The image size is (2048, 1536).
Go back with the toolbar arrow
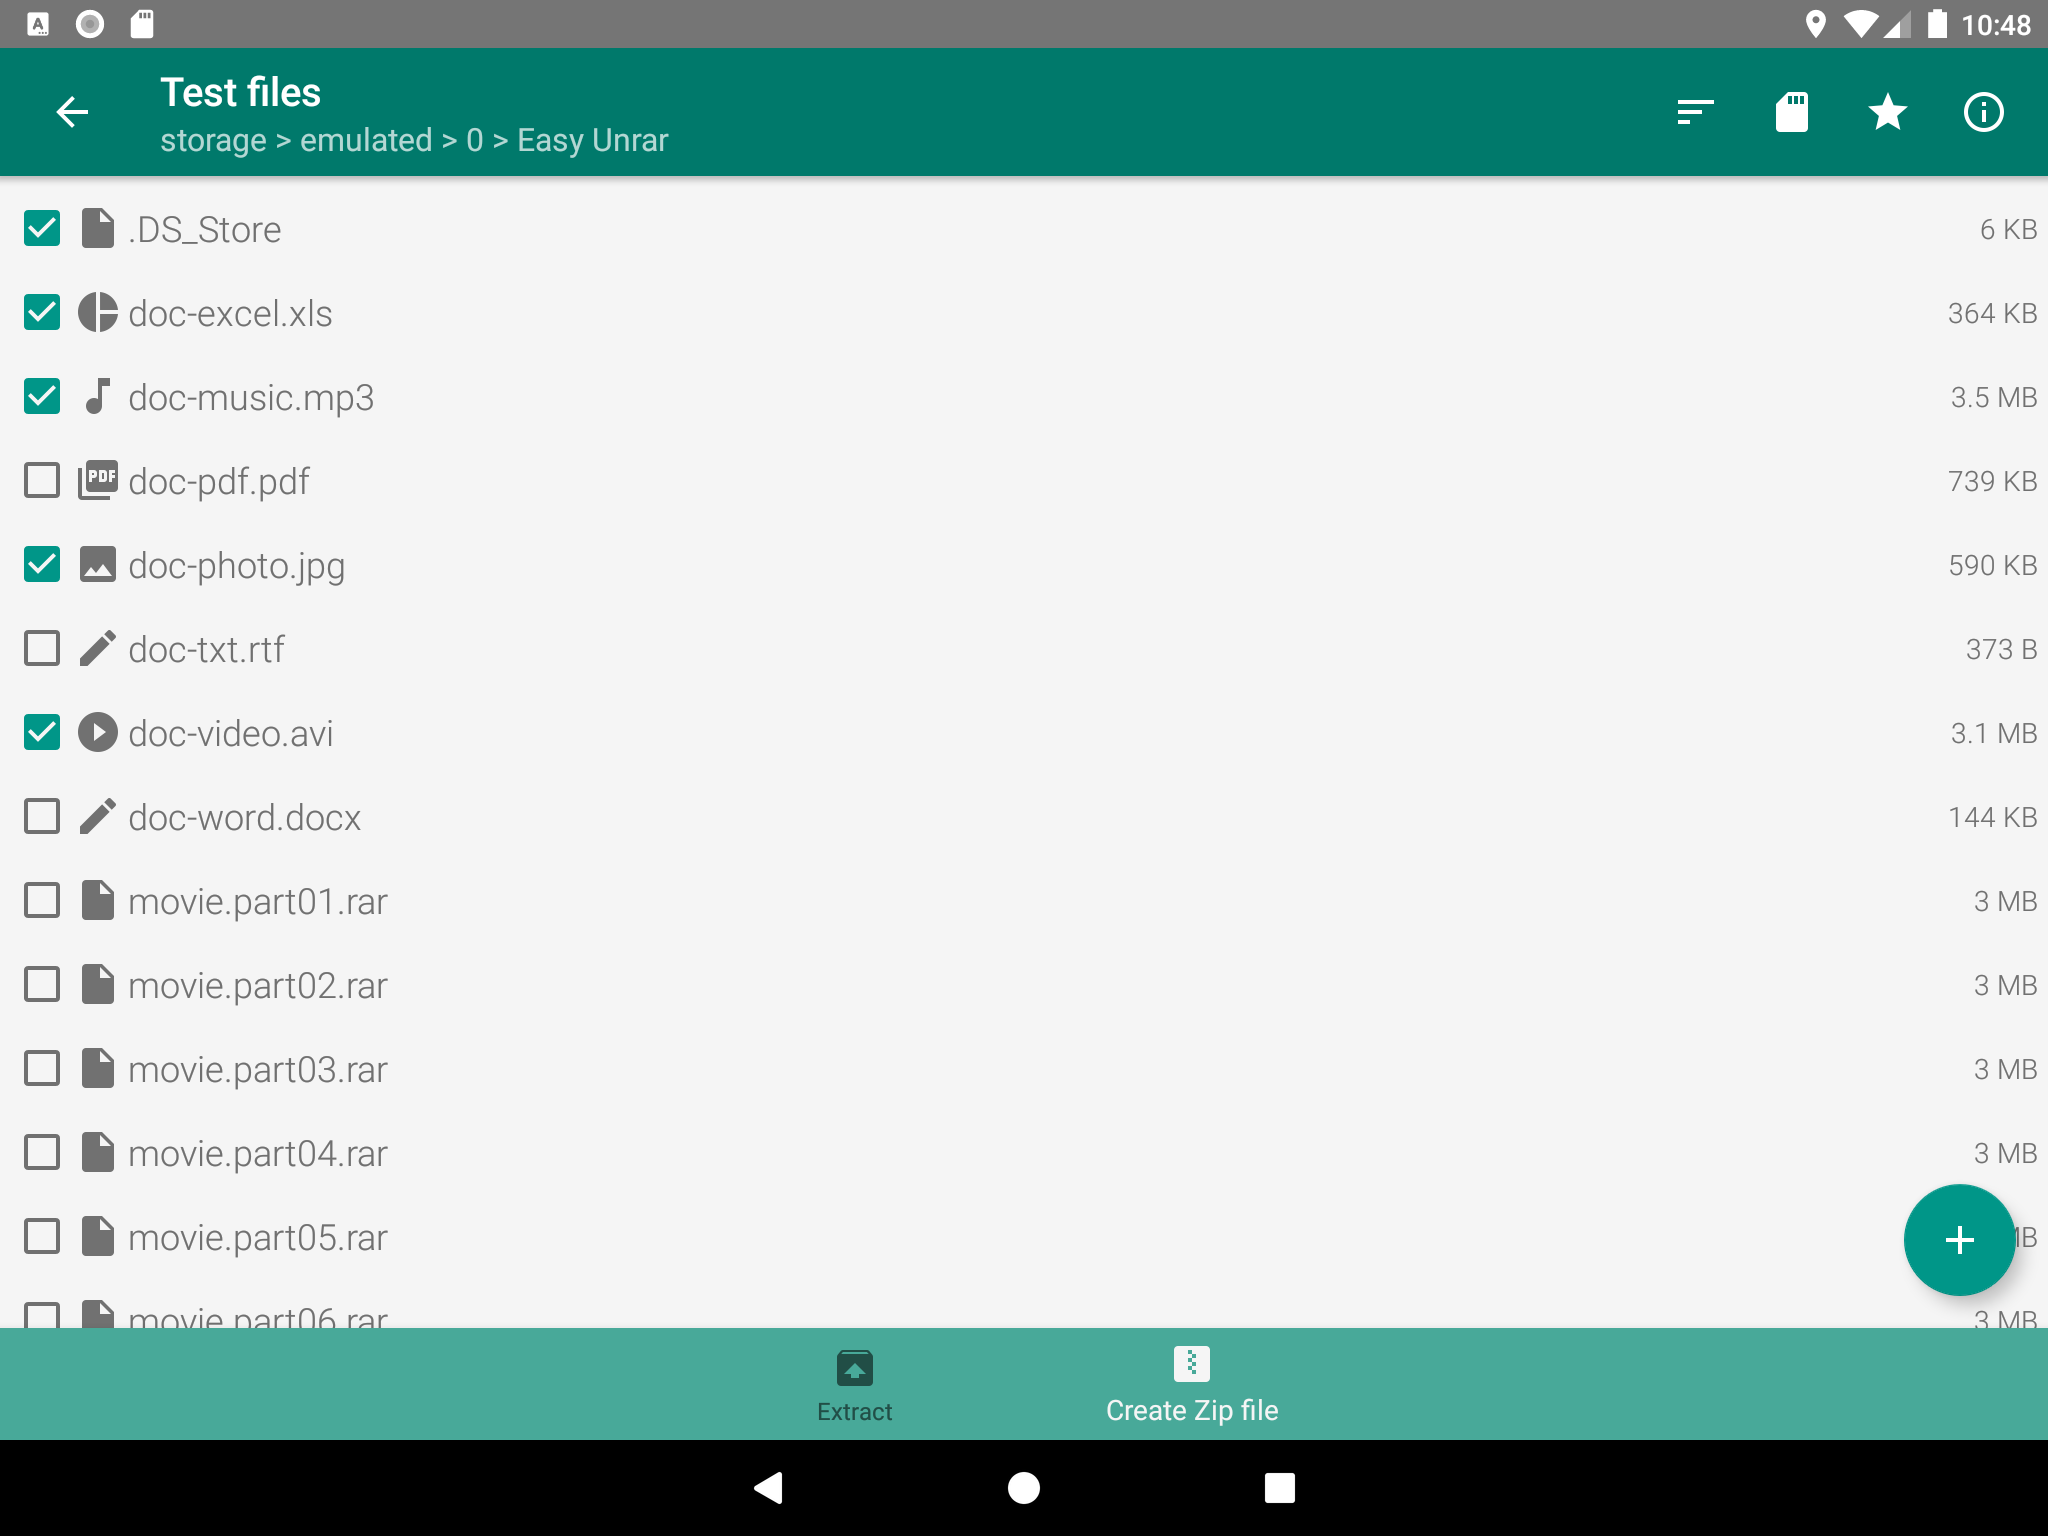[72, 112]
